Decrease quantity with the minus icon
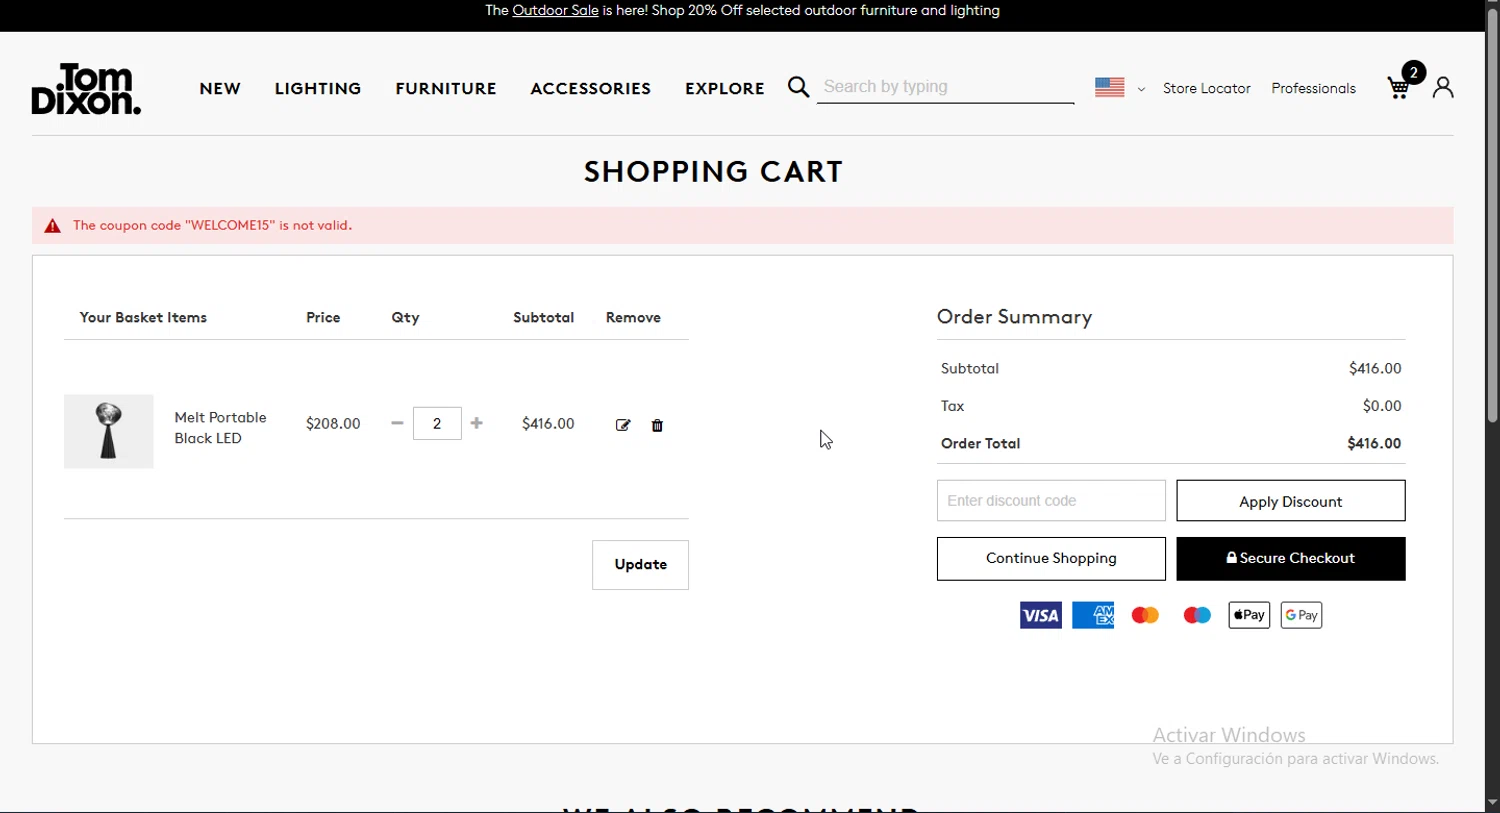1500x813 pixels. click(397, 423)
